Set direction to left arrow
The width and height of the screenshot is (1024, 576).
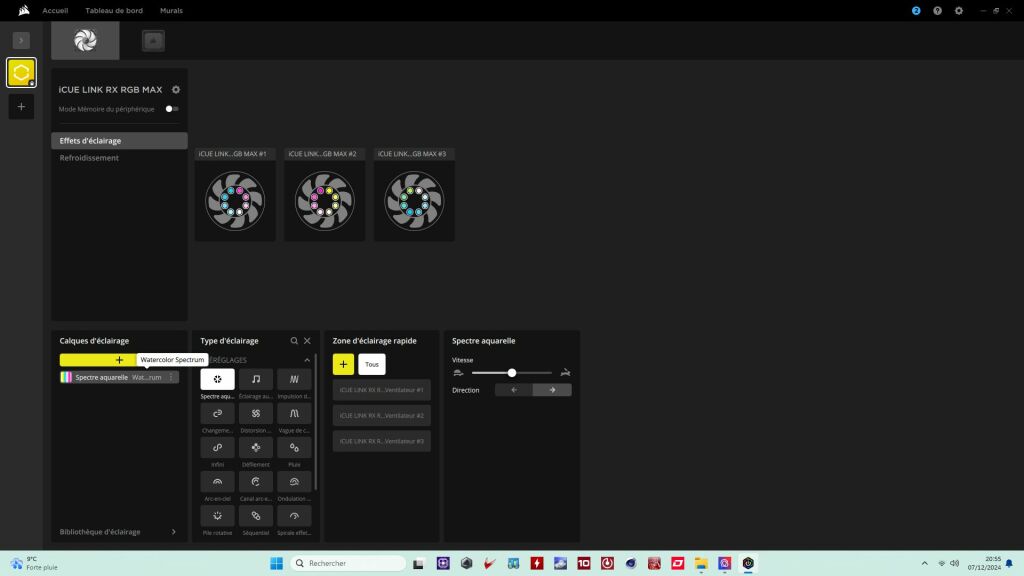[514, 390]
